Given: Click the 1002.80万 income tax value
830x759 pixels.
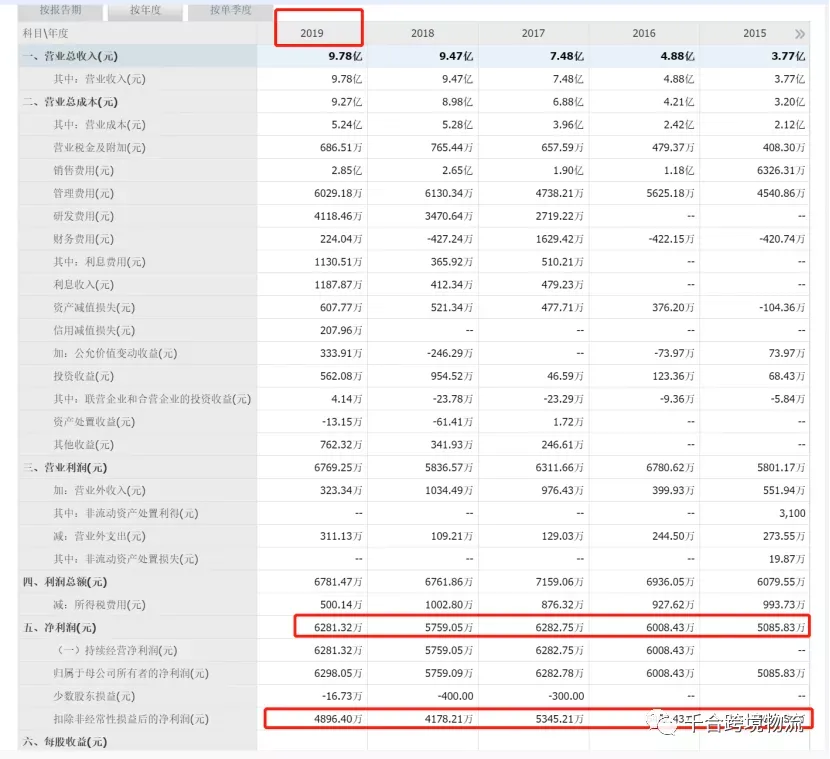Looking at the screenshot, I should click(x=449, y=605).
